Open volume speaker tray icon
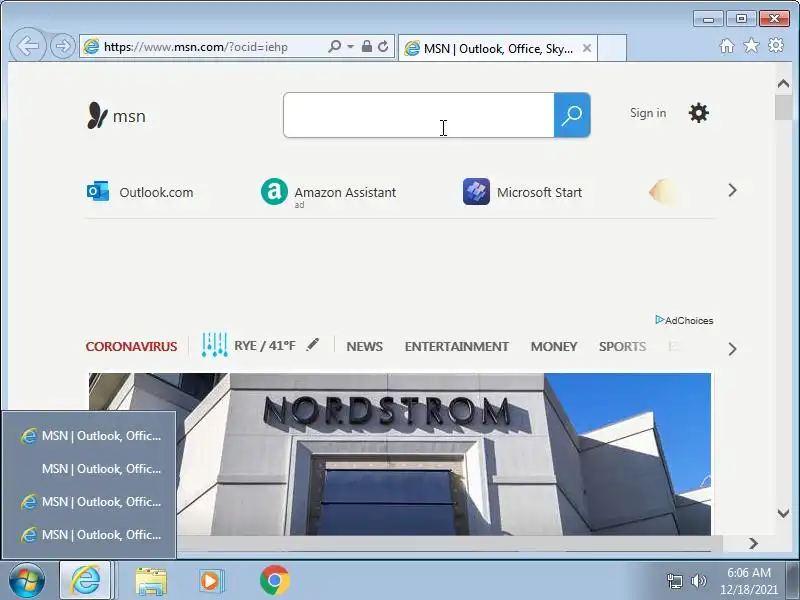This screenshot has width=800, height=600. pyautogui.click(x=698, y=581)
